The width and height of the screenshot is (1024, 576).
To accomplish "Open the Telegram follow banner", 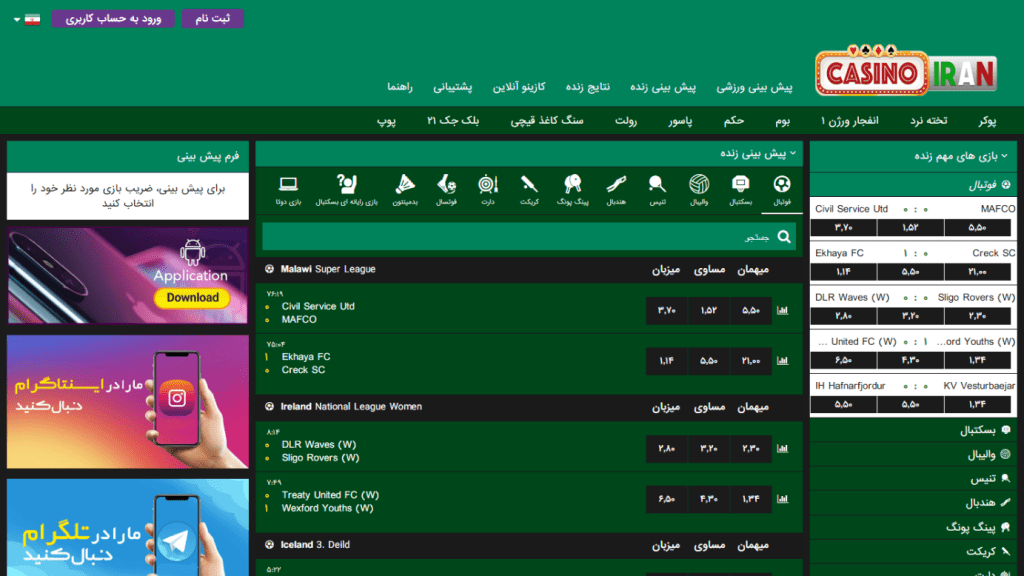I will 128,528.
